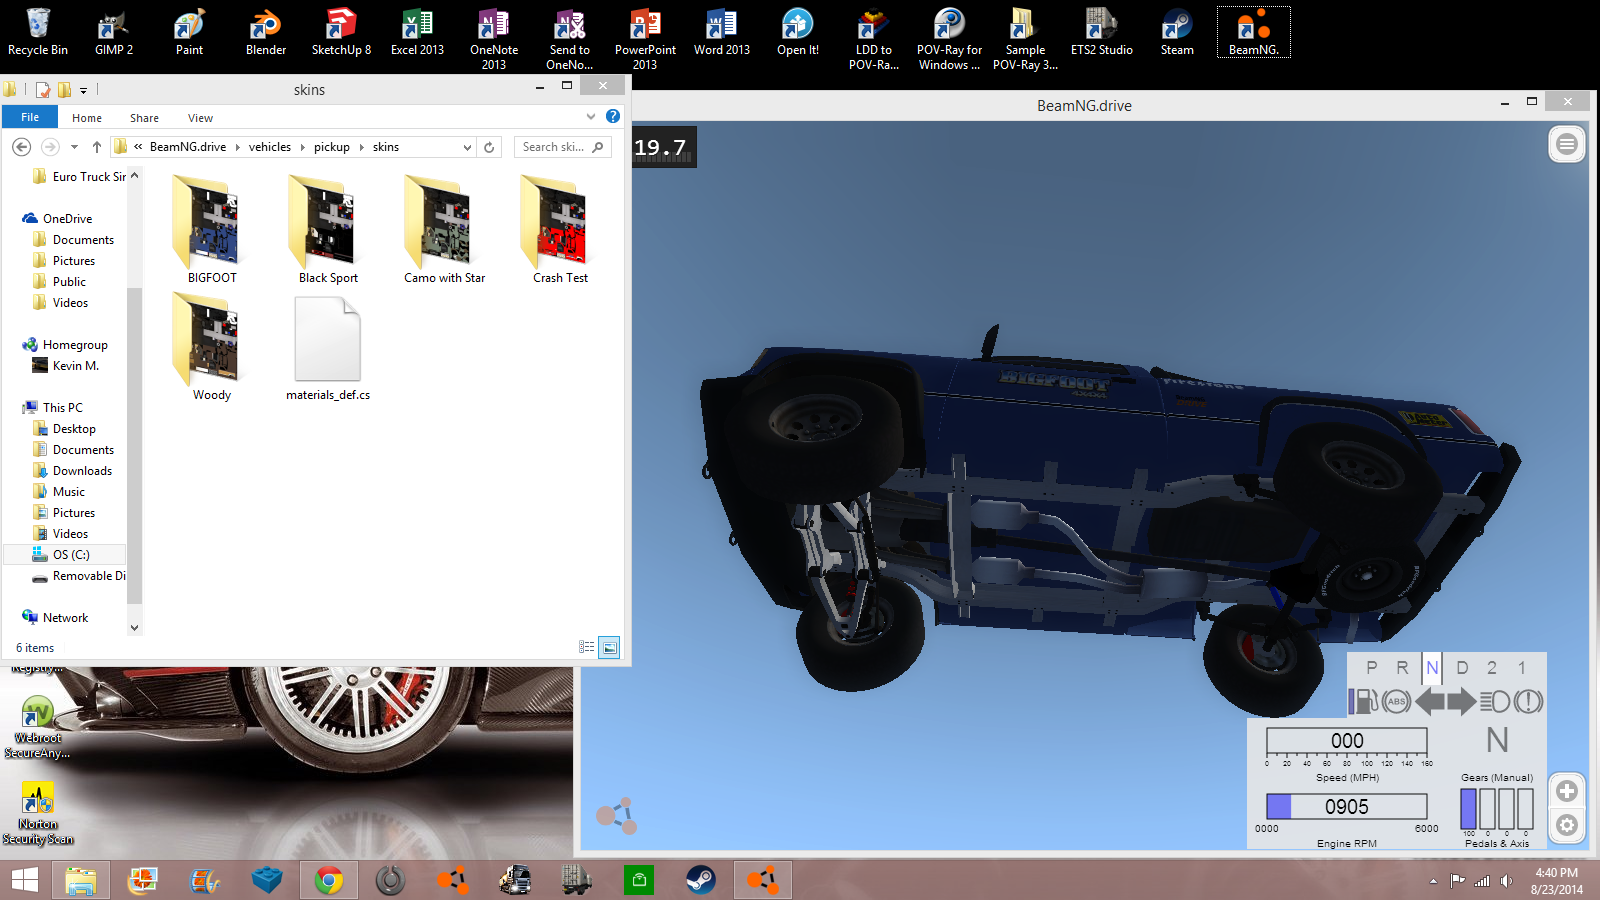Click the BeamNG node logo in viewport
This screenshot has height=900, width=1600.
point(617,816)
